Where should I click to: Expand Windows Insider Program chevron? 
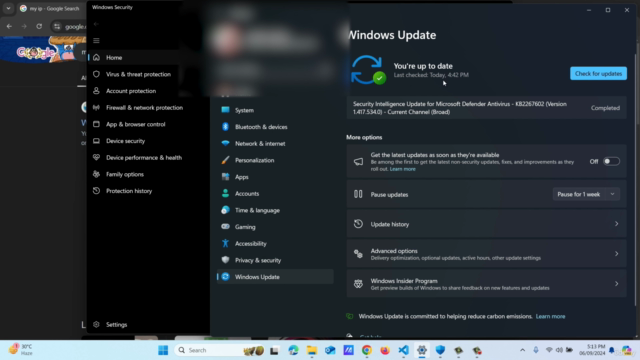[616, 284]
